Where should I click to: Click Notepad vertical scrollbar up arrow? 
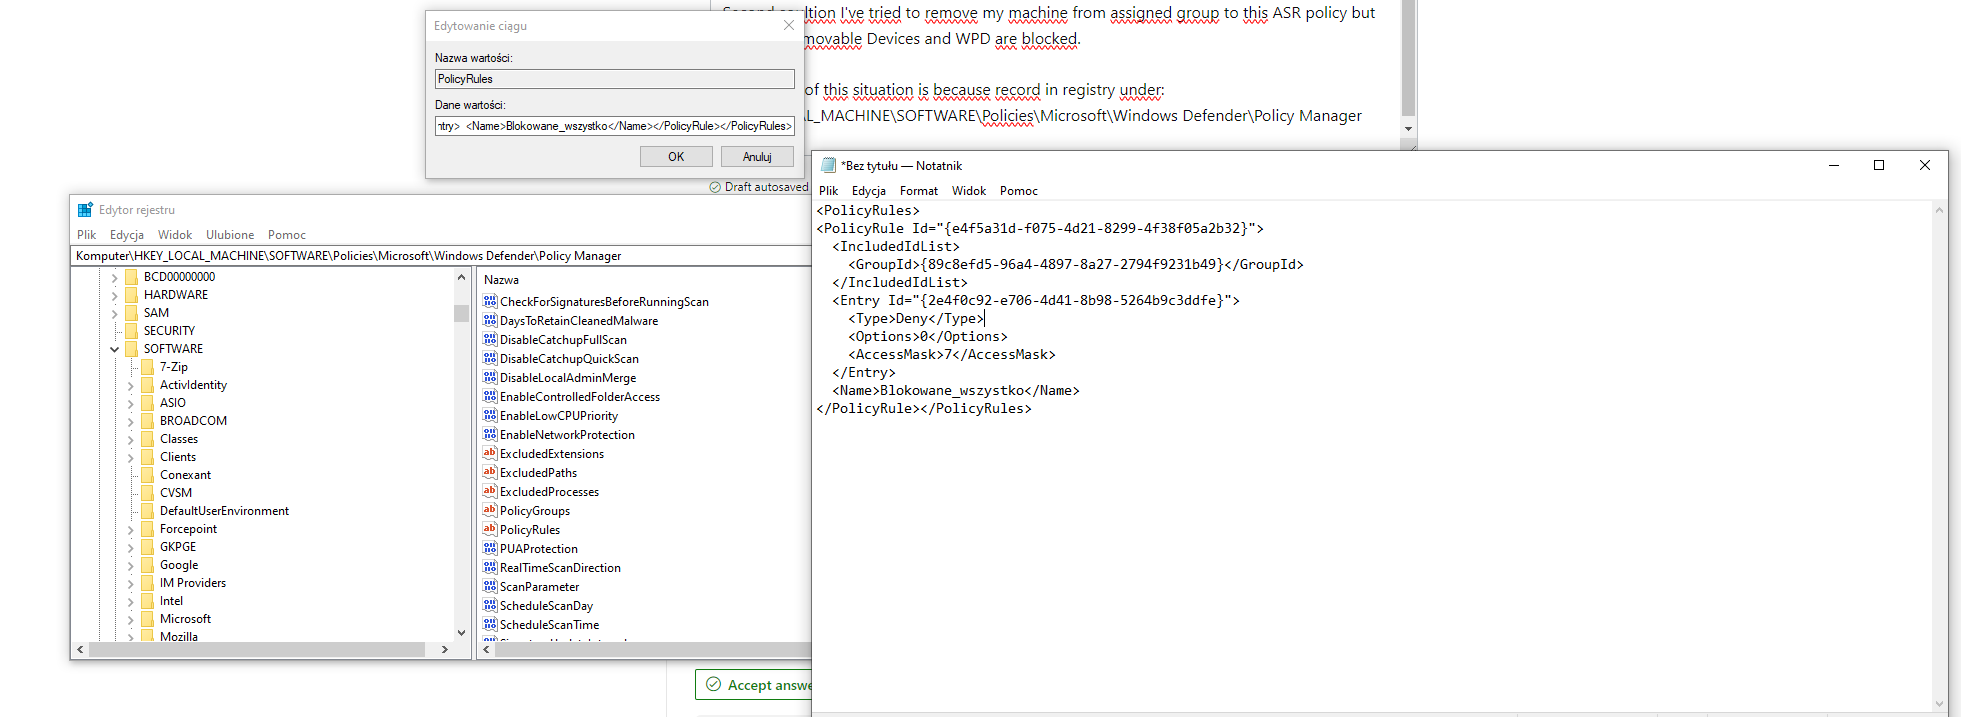click(1939, 210)
